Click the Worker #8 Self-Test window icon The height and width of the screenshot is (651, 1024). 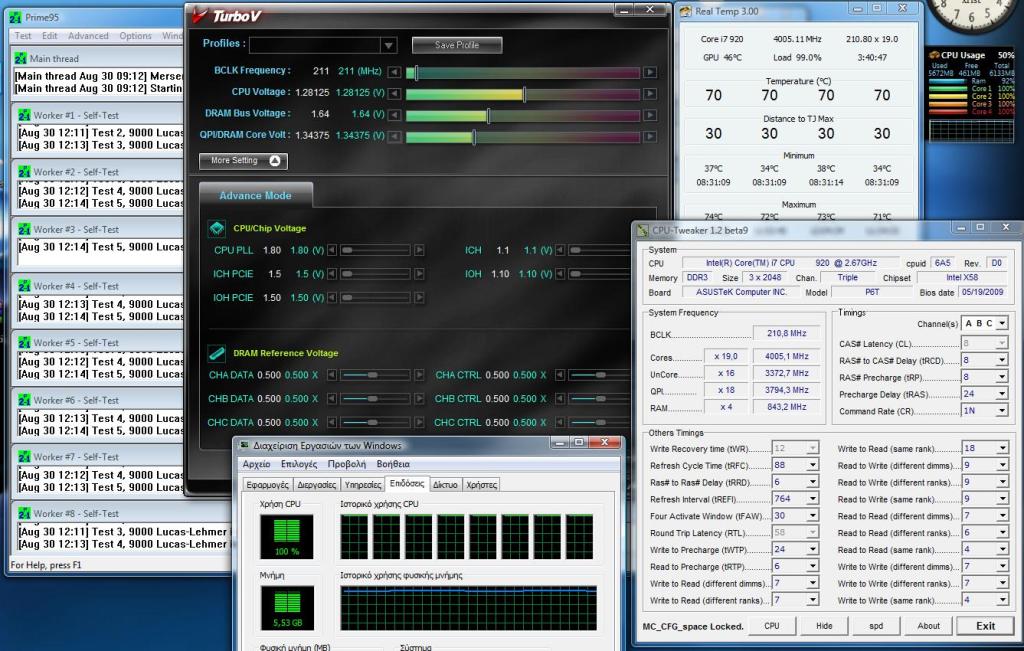[x=24, y=513]
